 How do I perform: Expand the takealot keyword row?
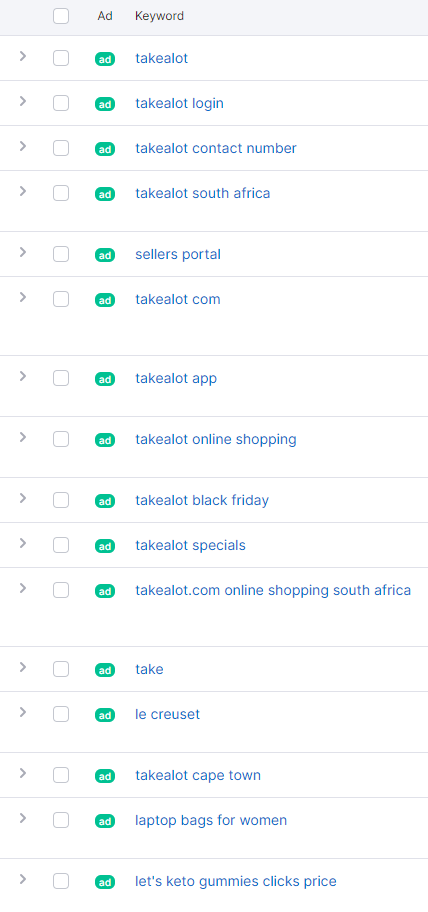[x=23, y=56]
